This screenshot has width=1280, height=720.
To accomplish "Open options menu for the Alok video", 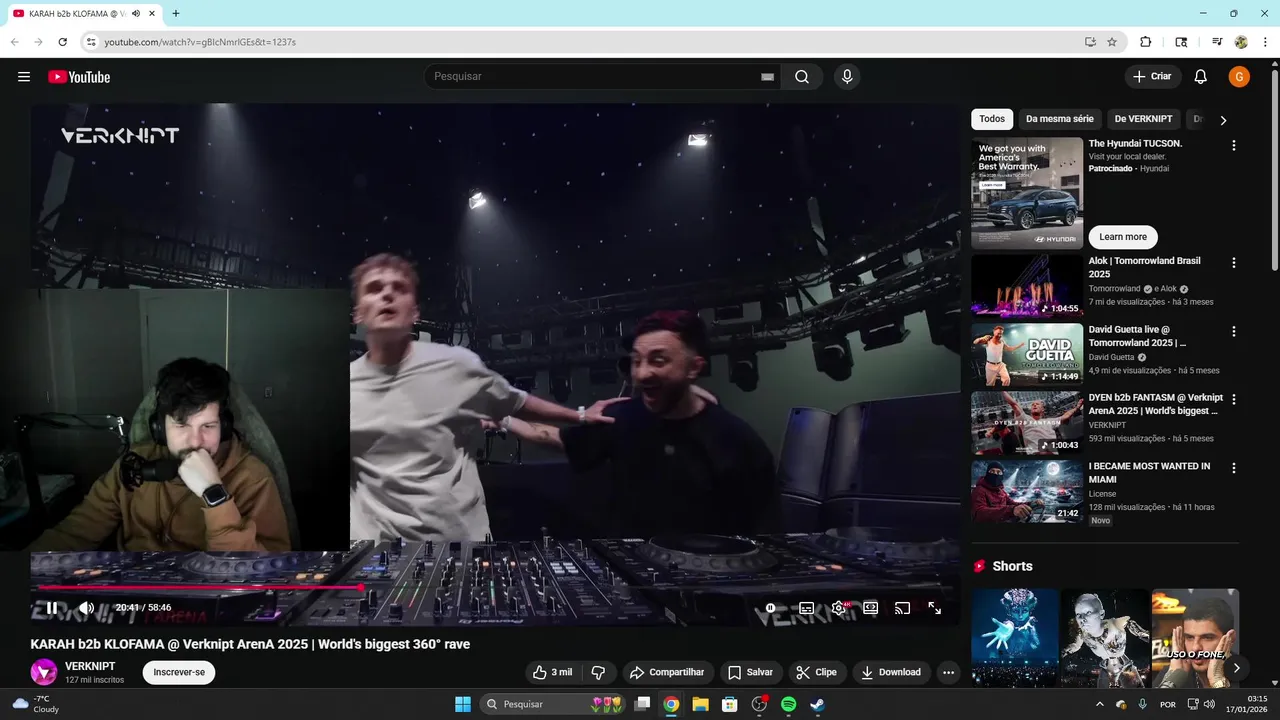I will (x=1233, y=263).
